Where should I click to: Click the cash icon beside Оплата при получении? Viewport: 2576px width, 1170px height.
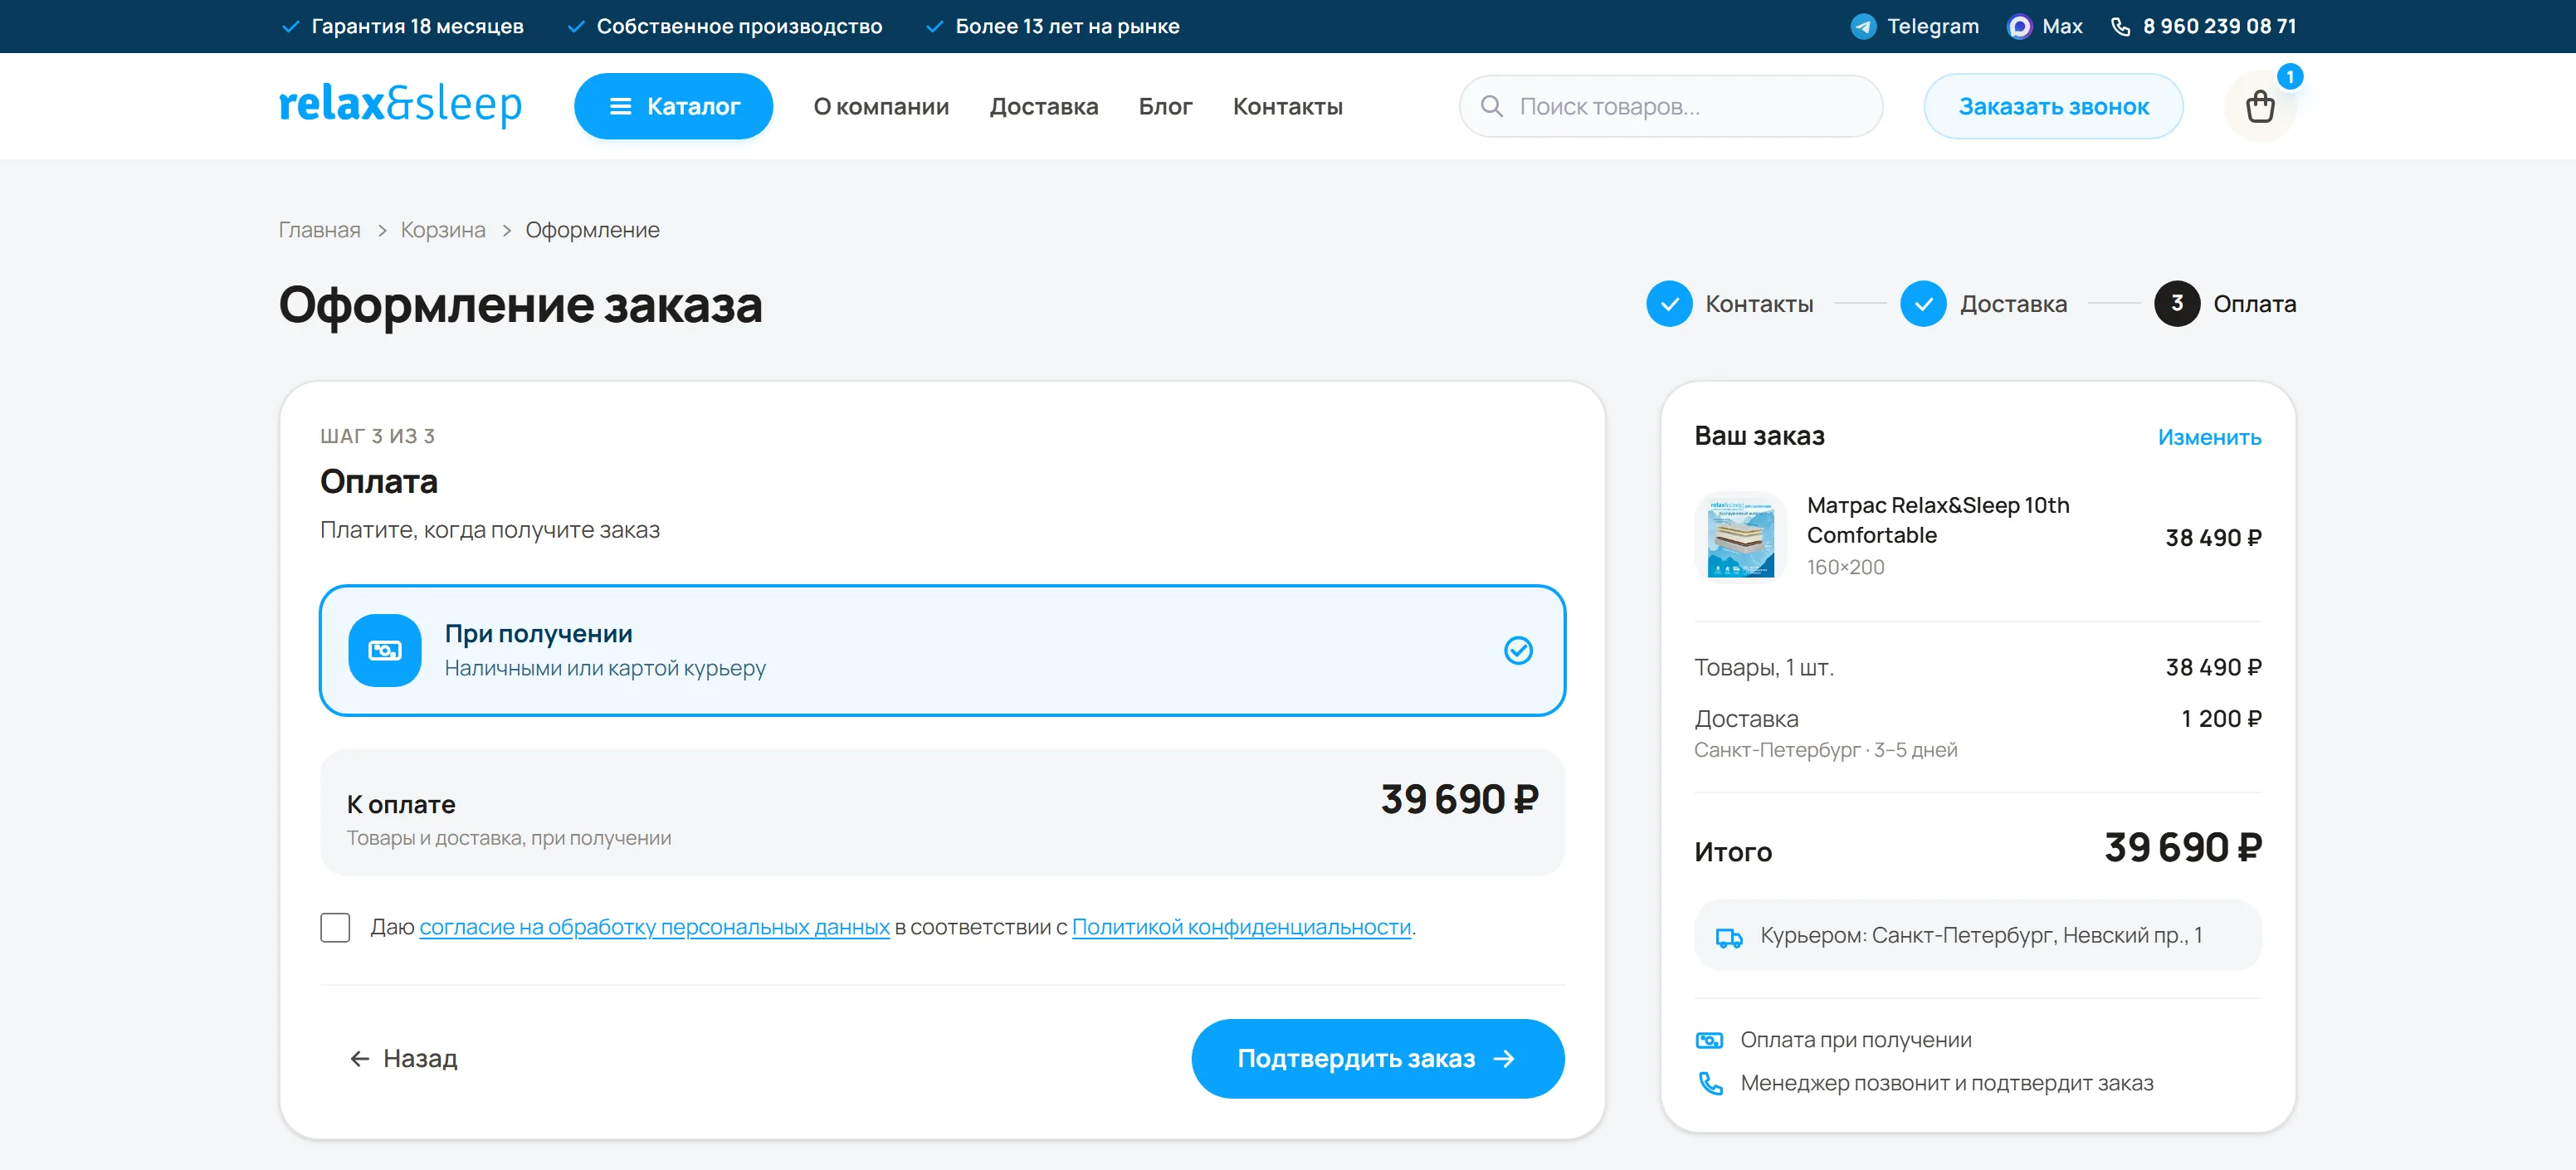tap(1709, 1040)
